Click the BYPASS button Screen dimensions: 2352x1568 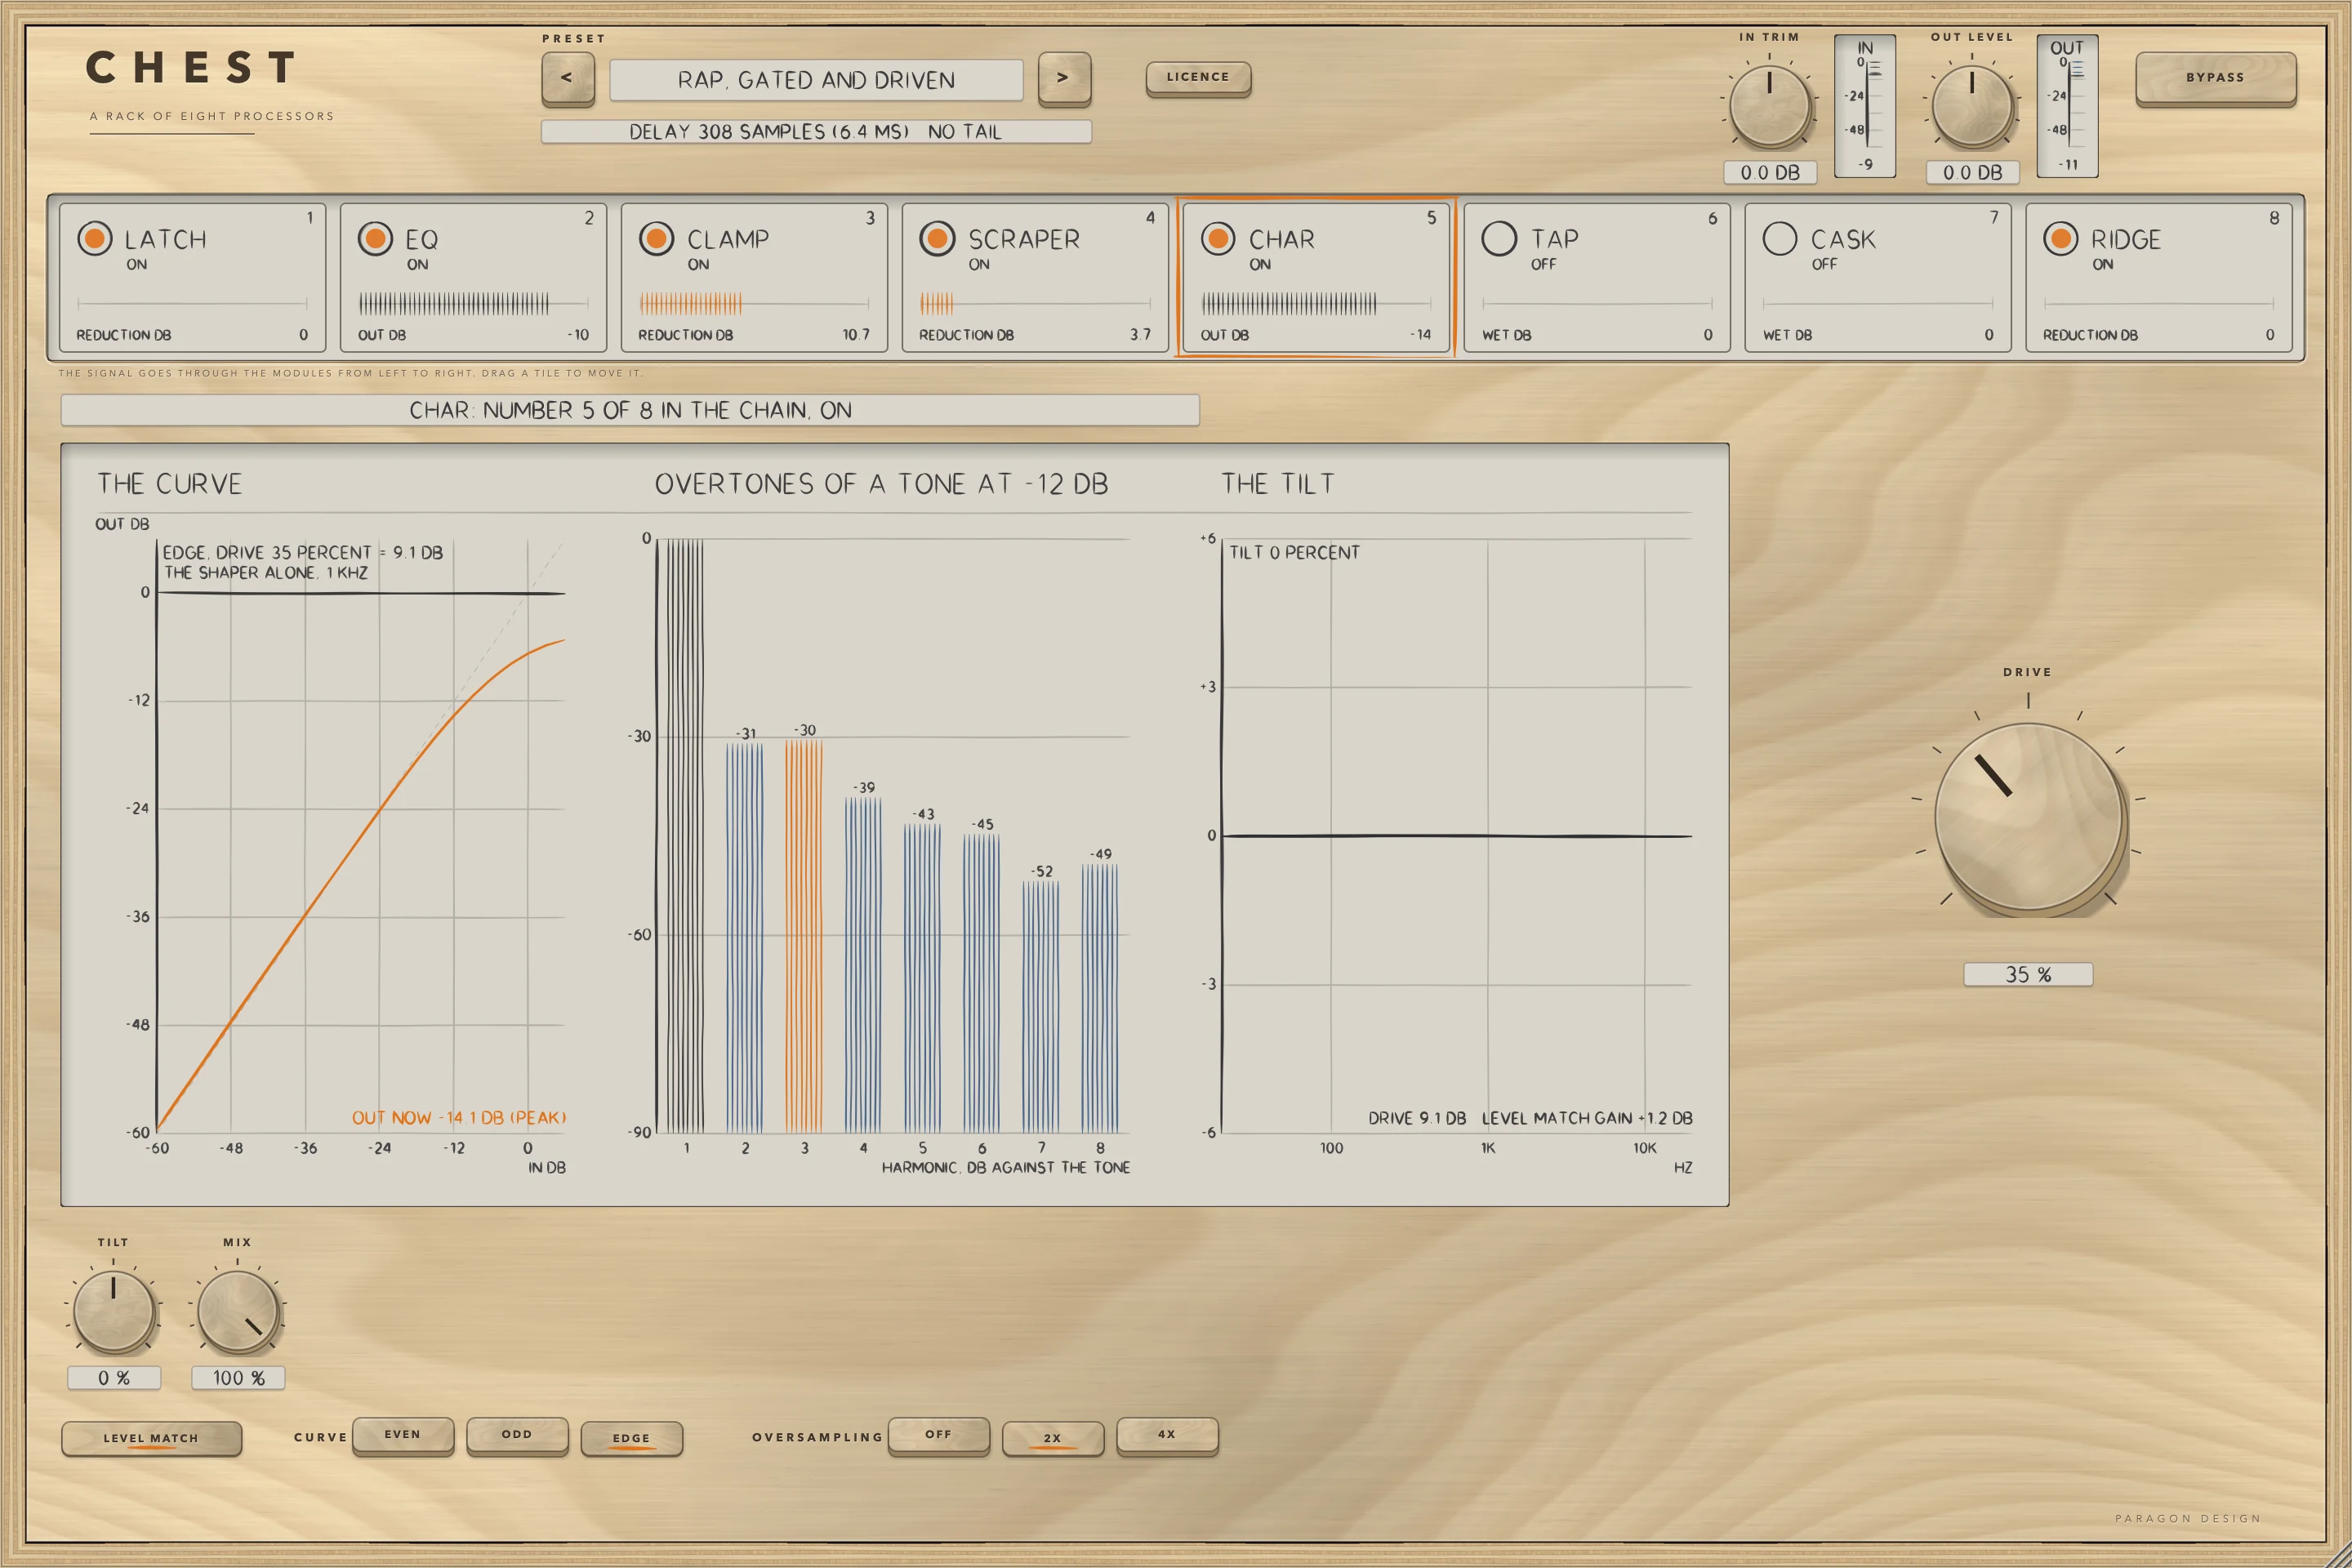coord(2215,78)
